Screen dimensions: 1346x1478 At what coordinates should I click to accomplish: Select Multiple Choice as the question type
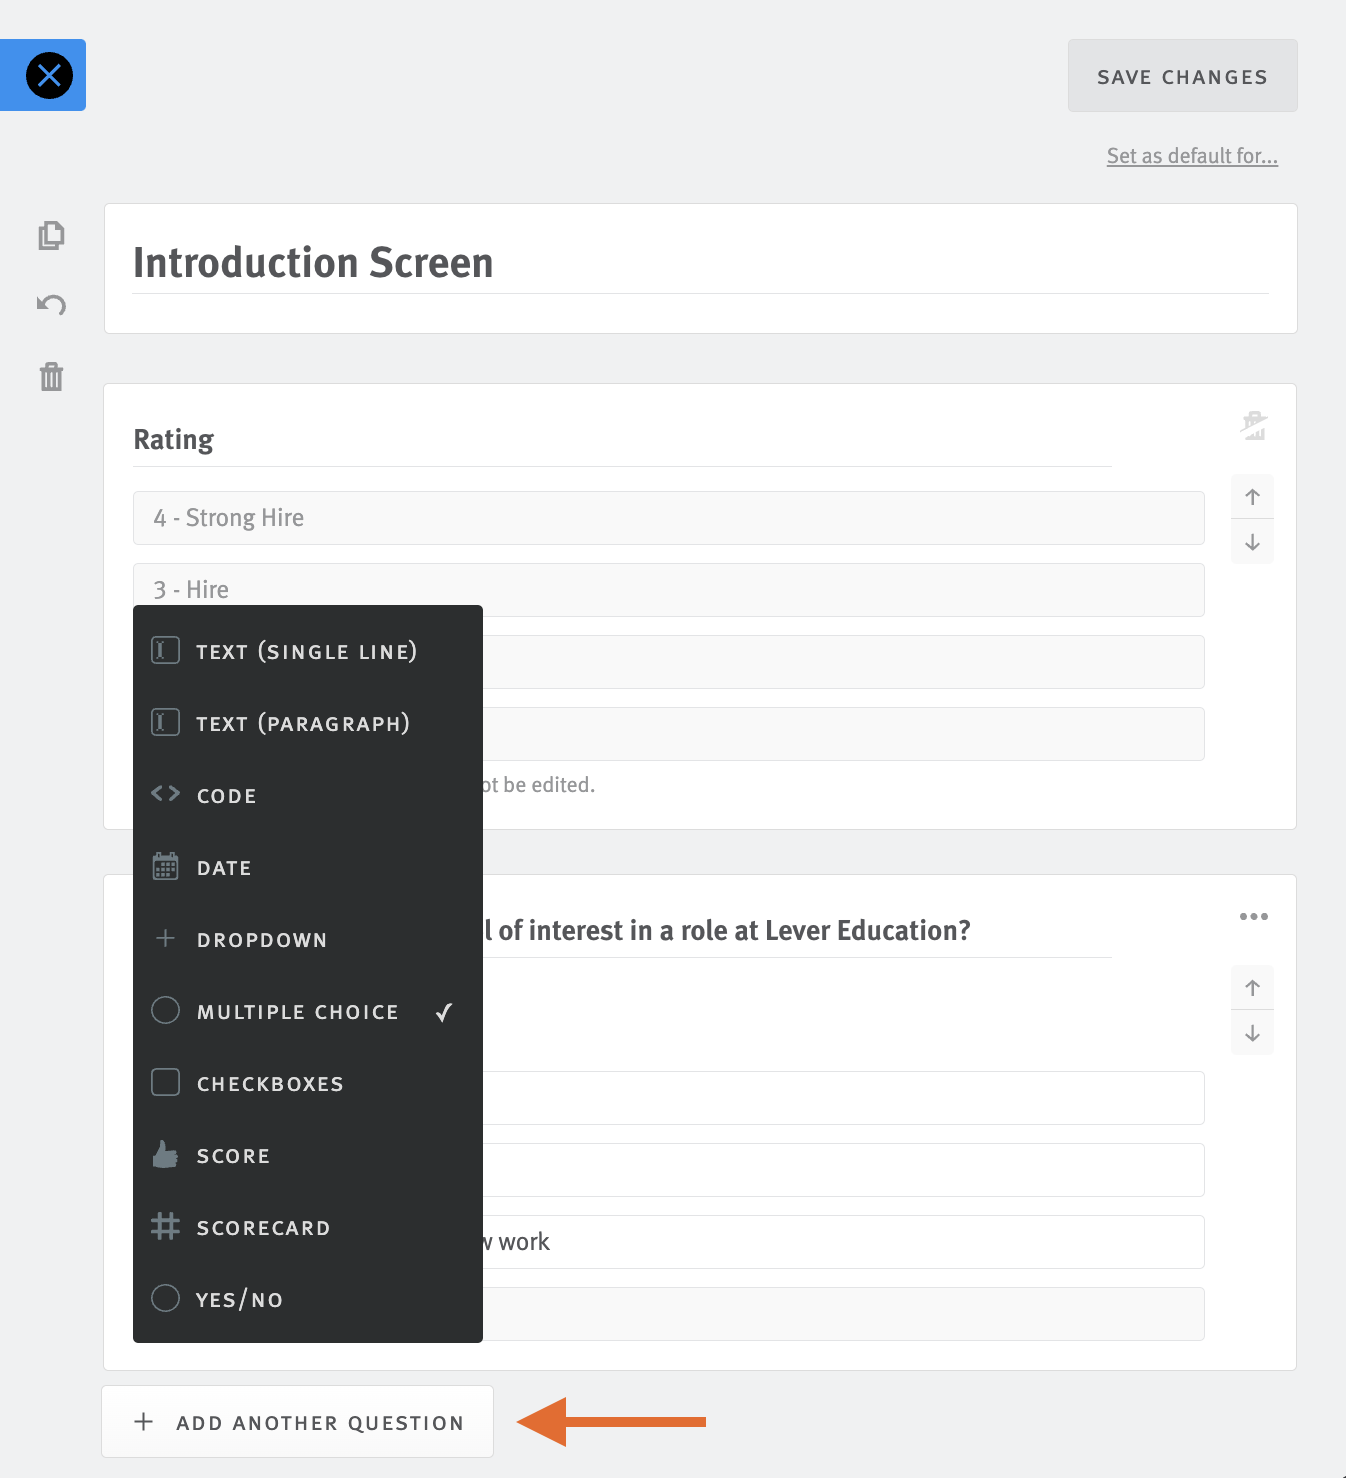pos(296,1011)
